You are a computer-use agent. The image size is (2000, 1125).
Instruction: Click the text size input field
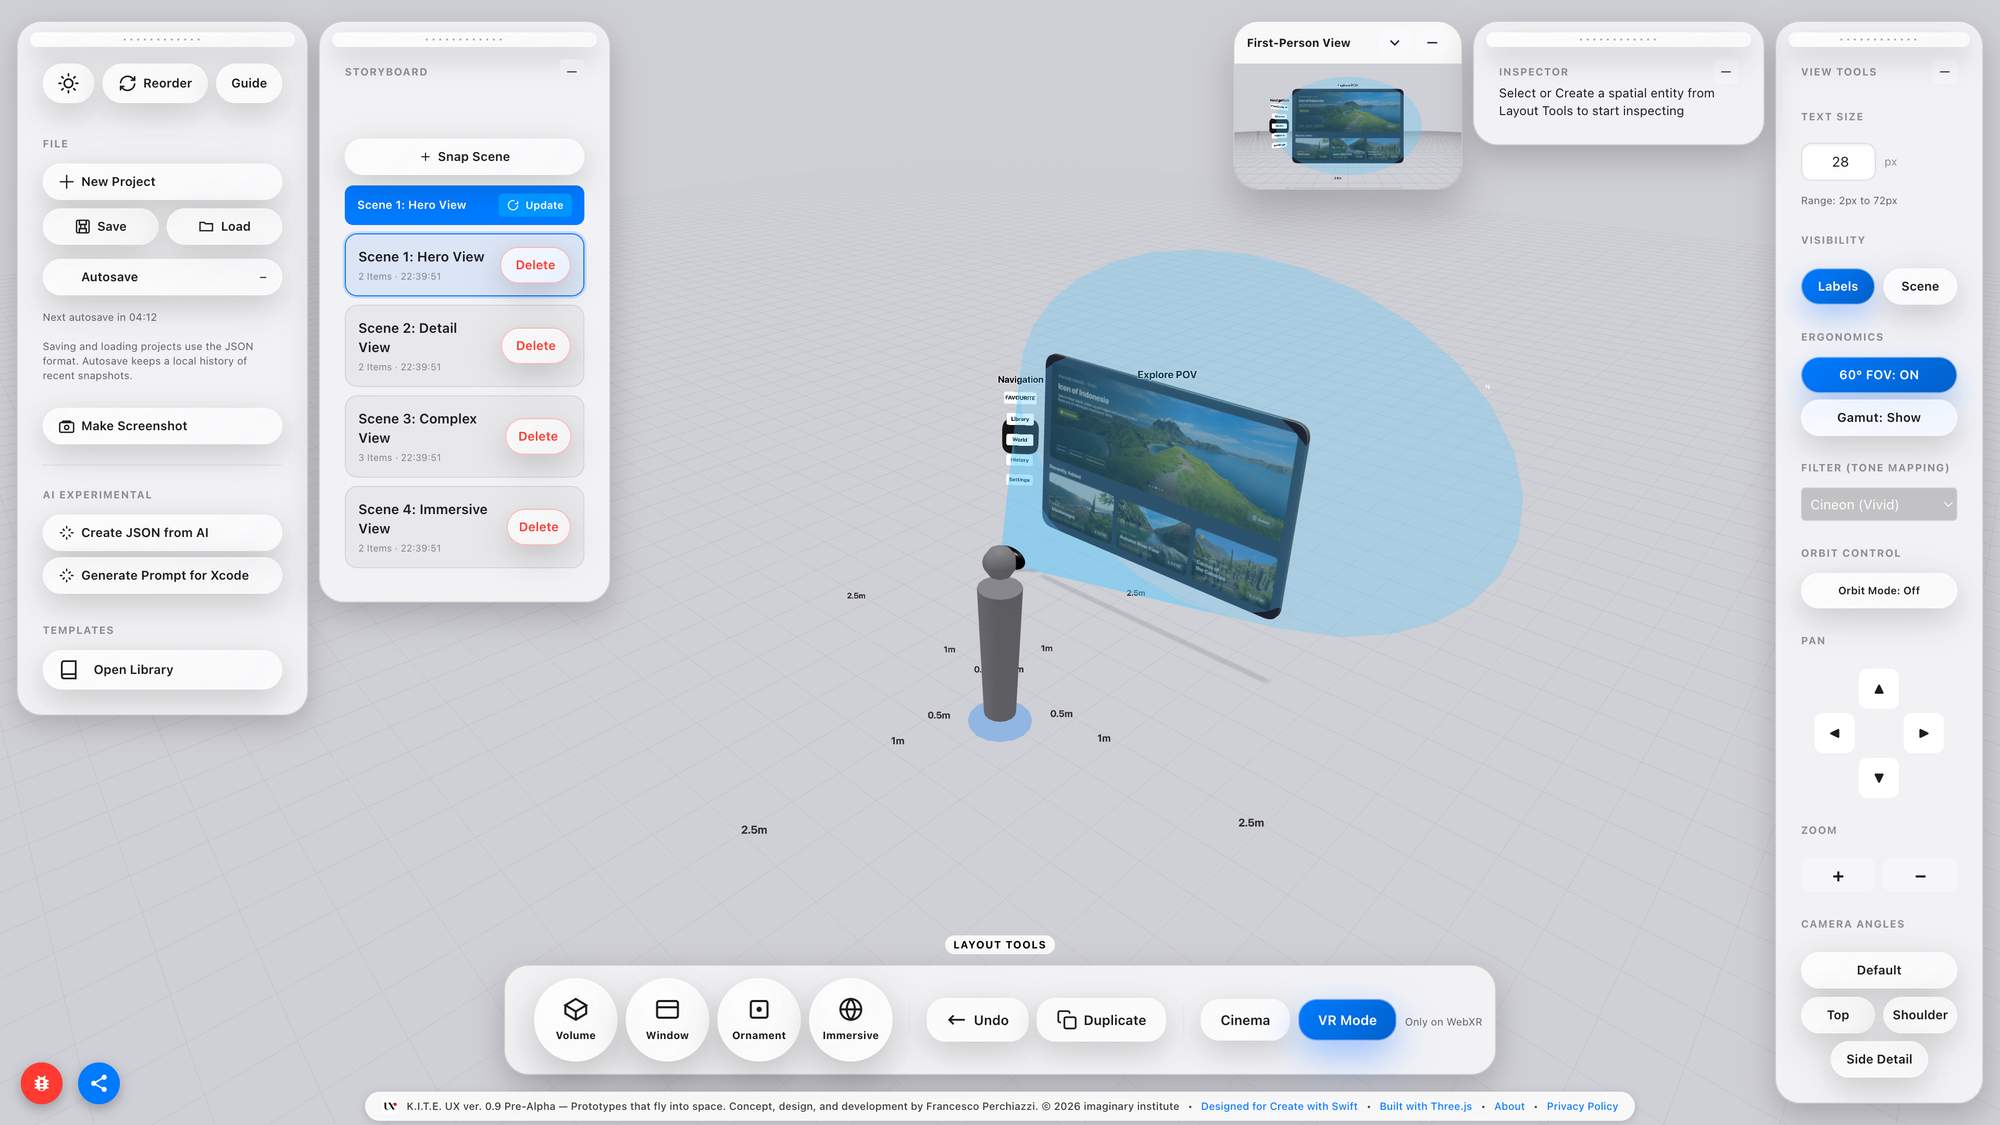1838,162
